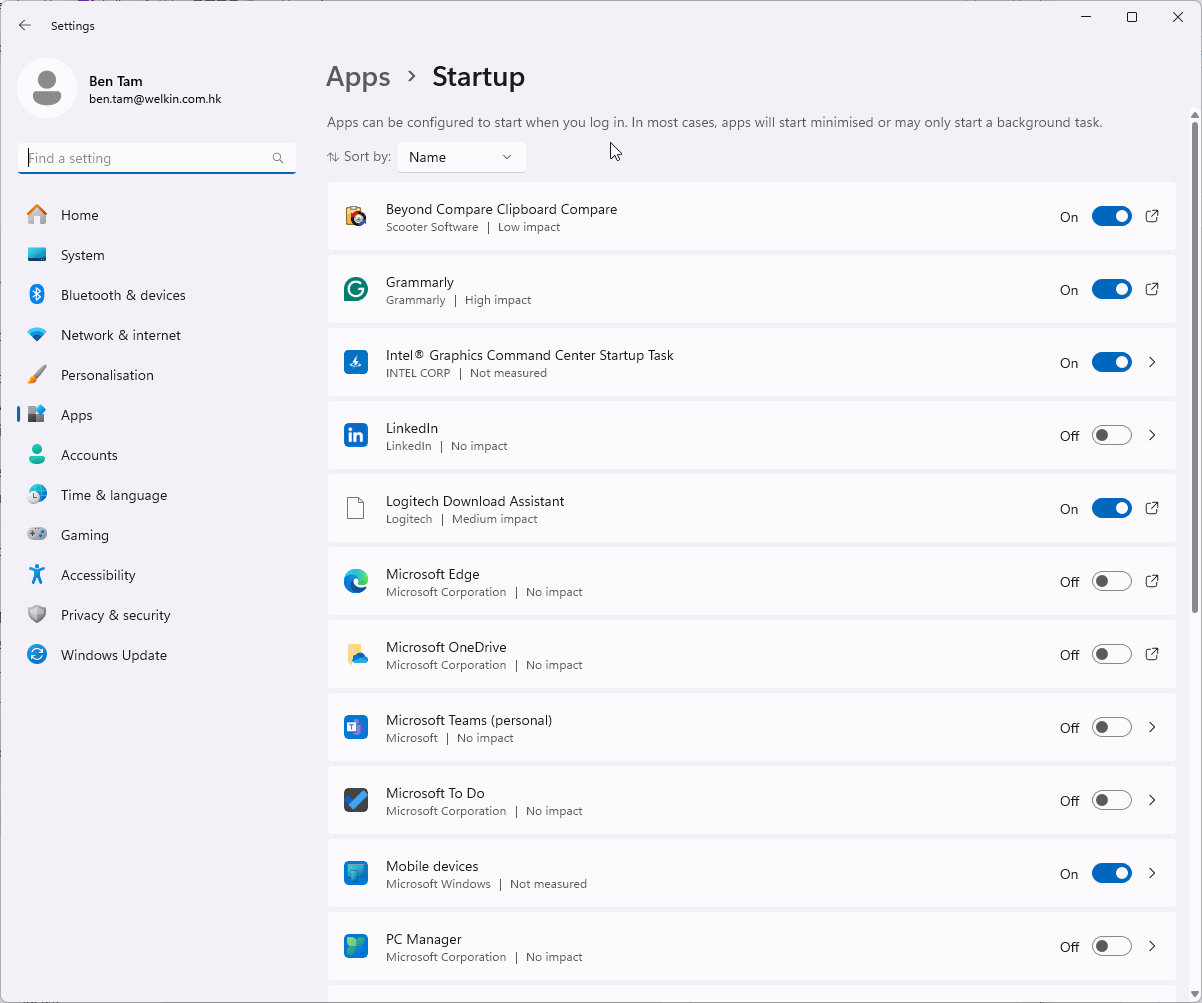Enable Microsoft Edge startup toggle
Image resolution: width=1202 pixels, height=1003 pixels.
pos(1111,581)
